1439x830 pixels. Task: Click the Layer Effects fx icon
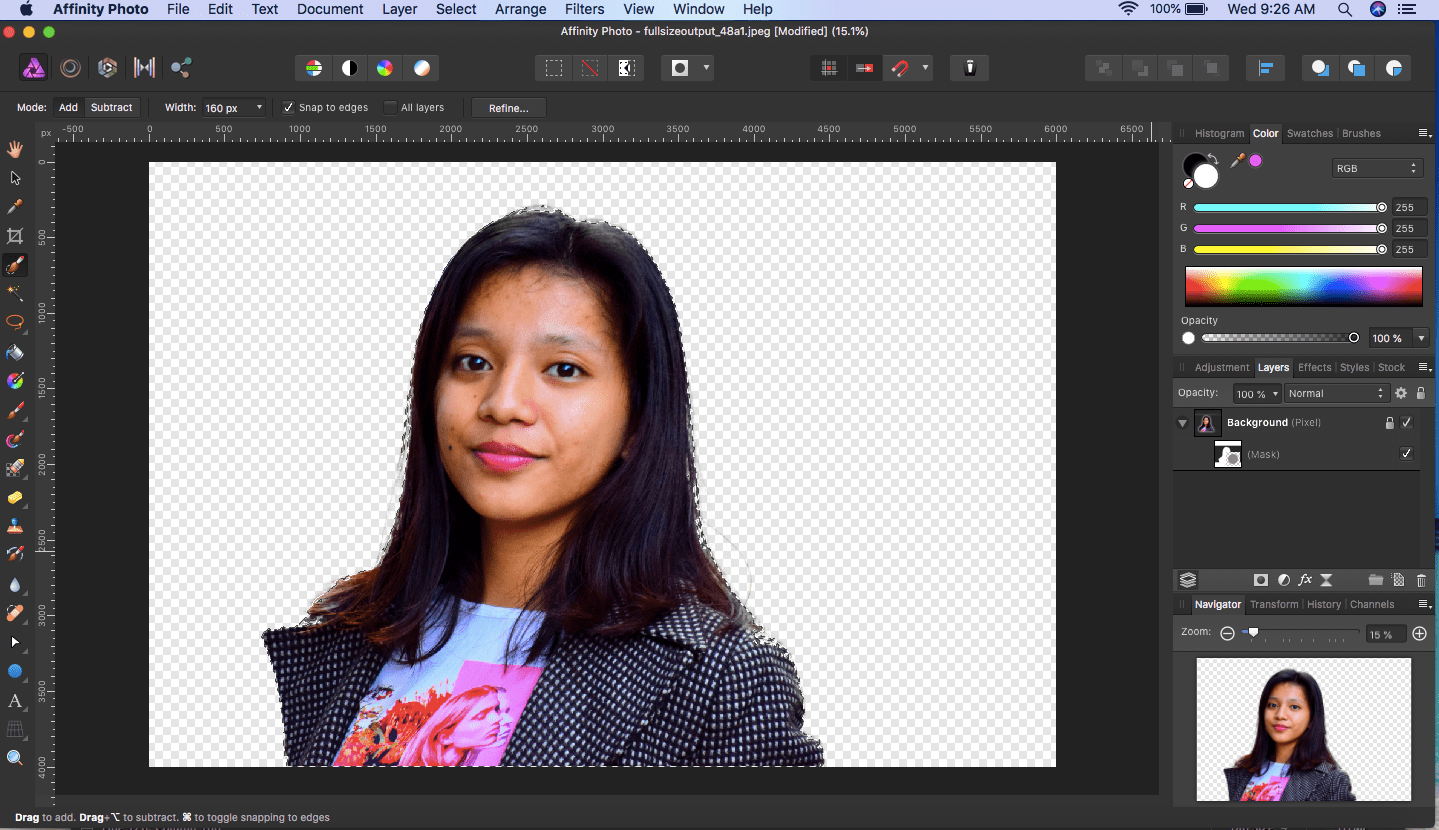point(1305,580)
